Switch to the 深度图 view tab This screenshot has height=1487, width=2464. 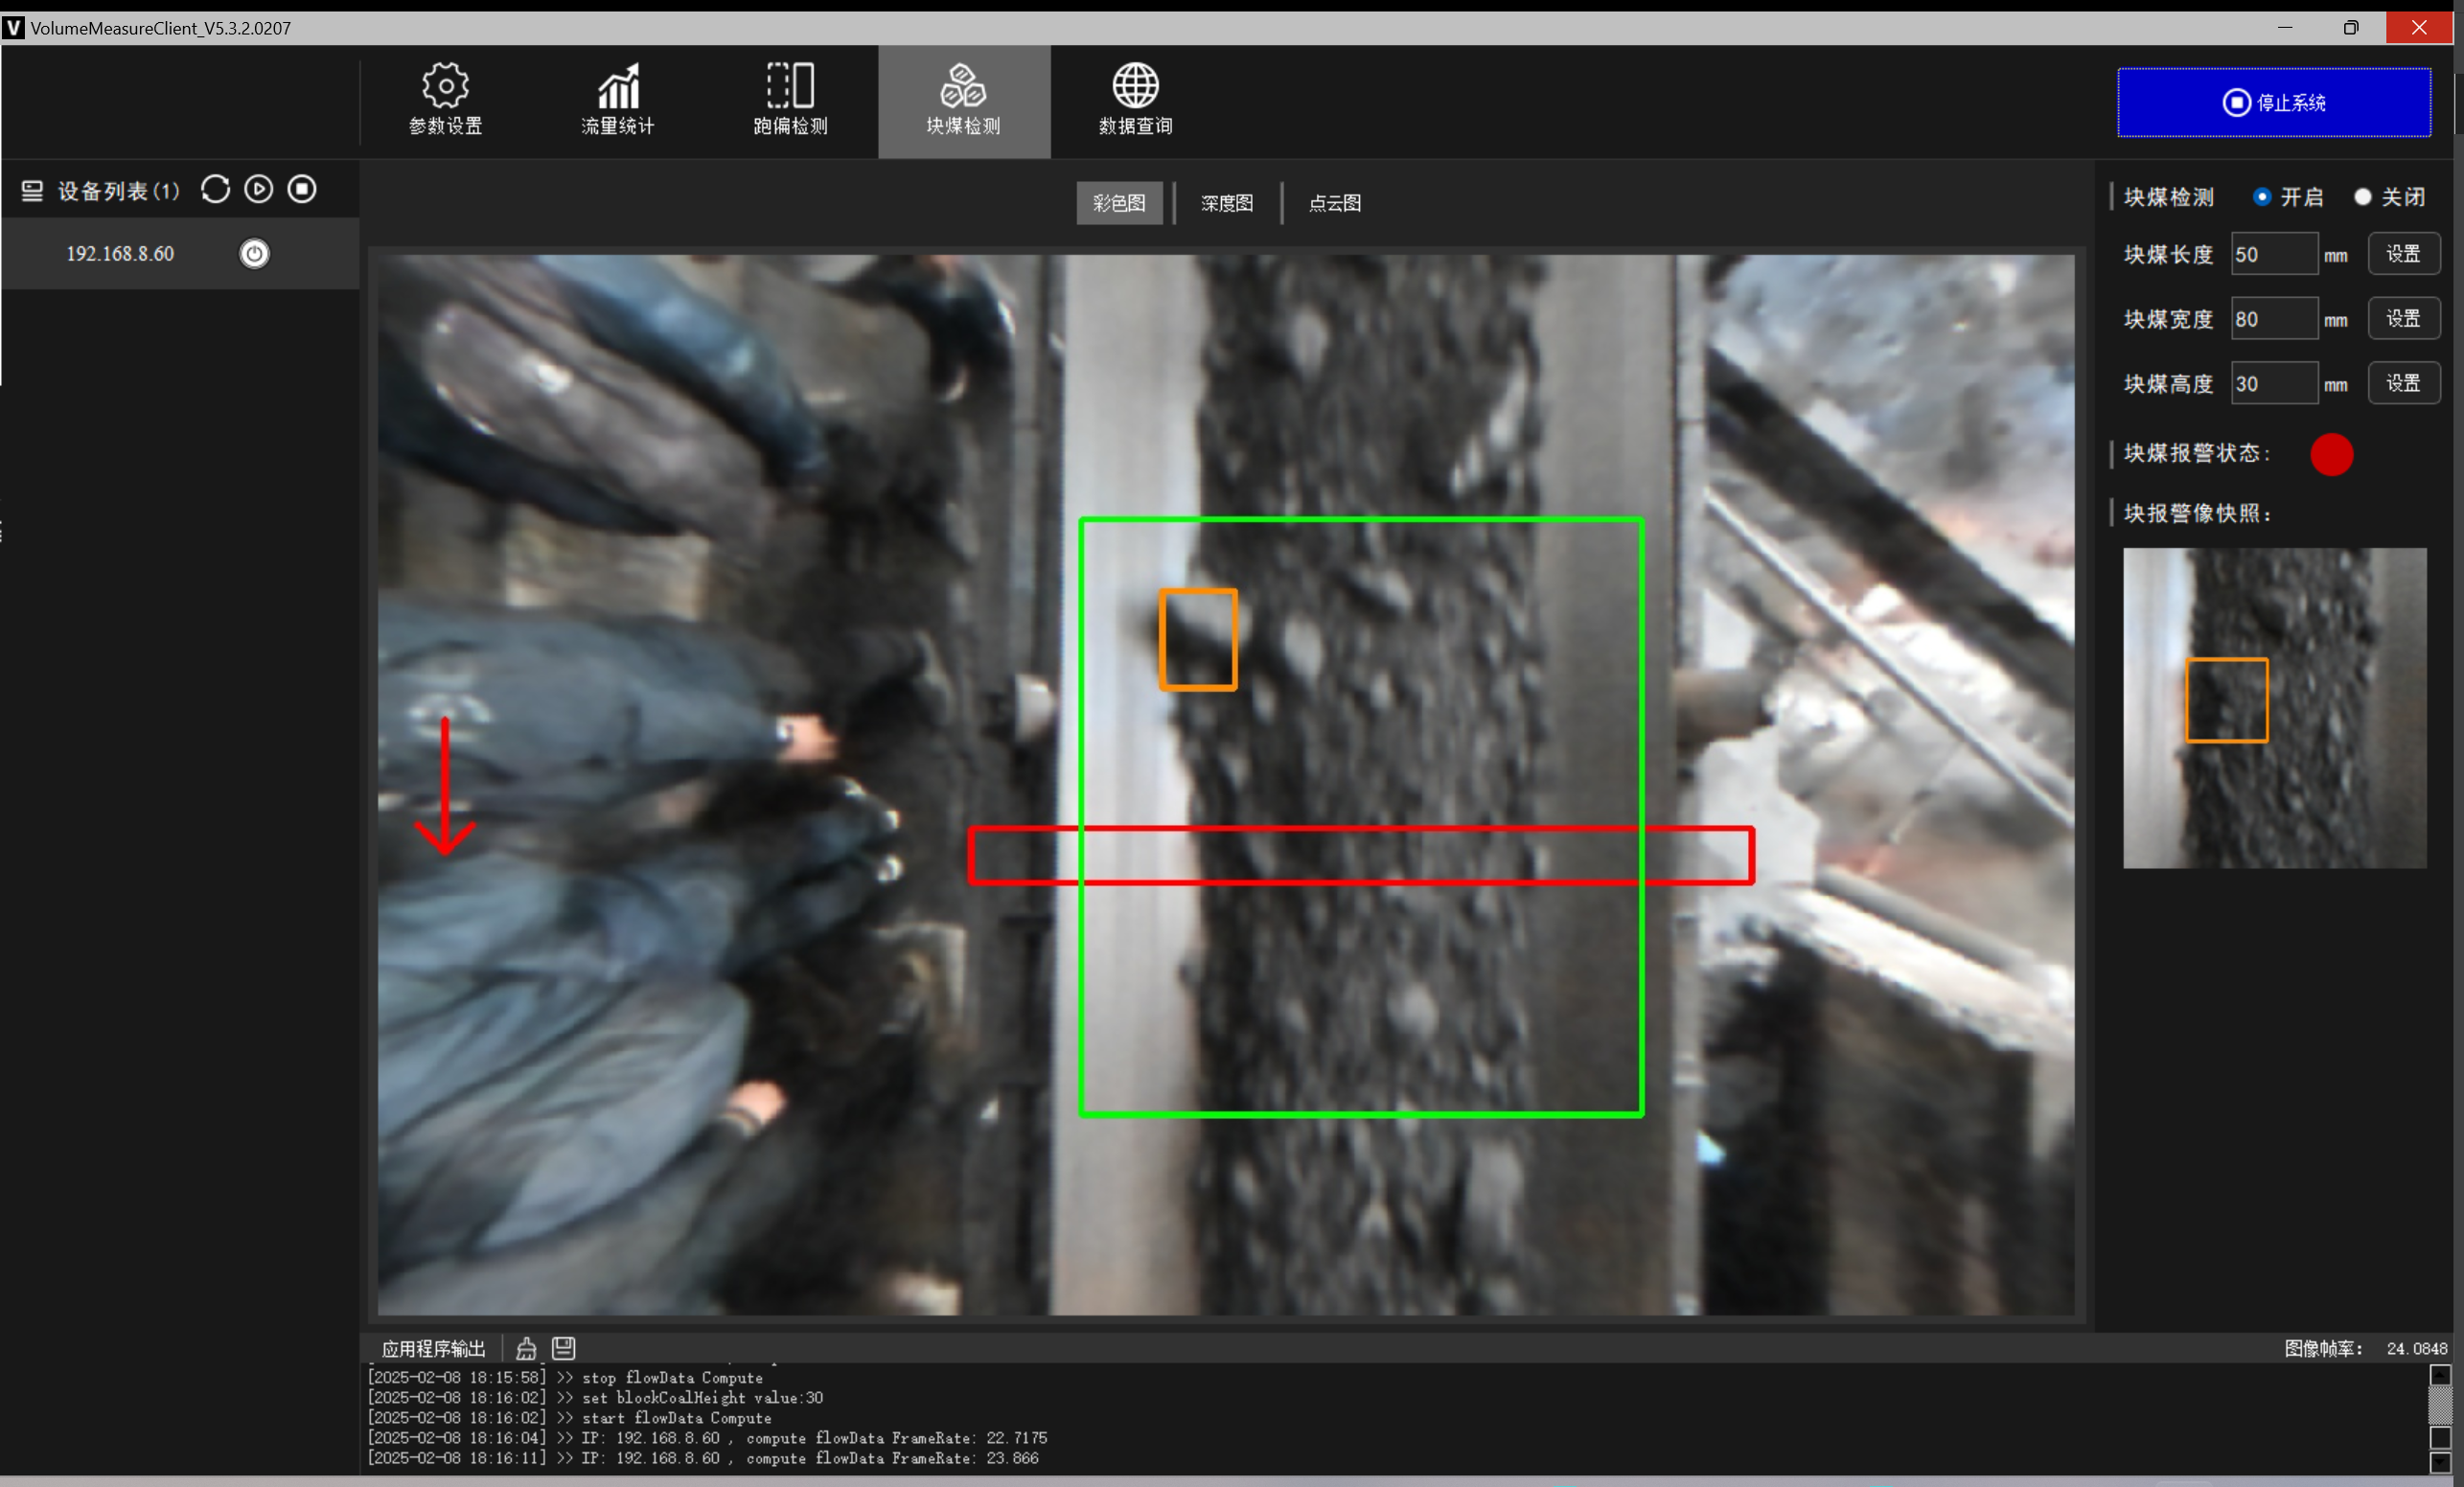(1227, 203)
